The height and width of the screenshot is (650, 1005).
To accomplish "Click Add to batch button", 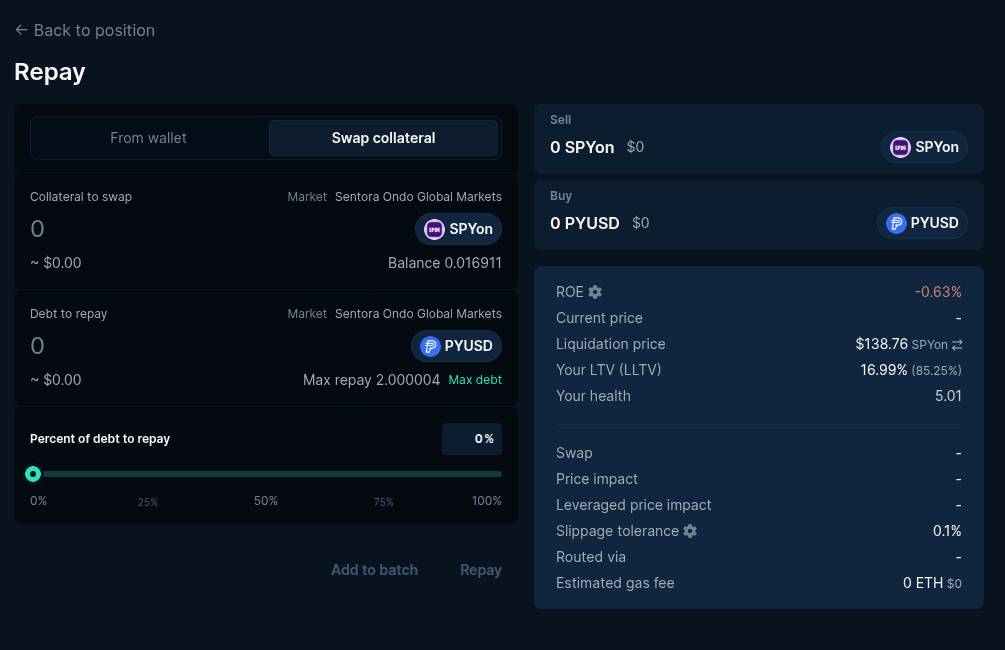I will (374, 570).
